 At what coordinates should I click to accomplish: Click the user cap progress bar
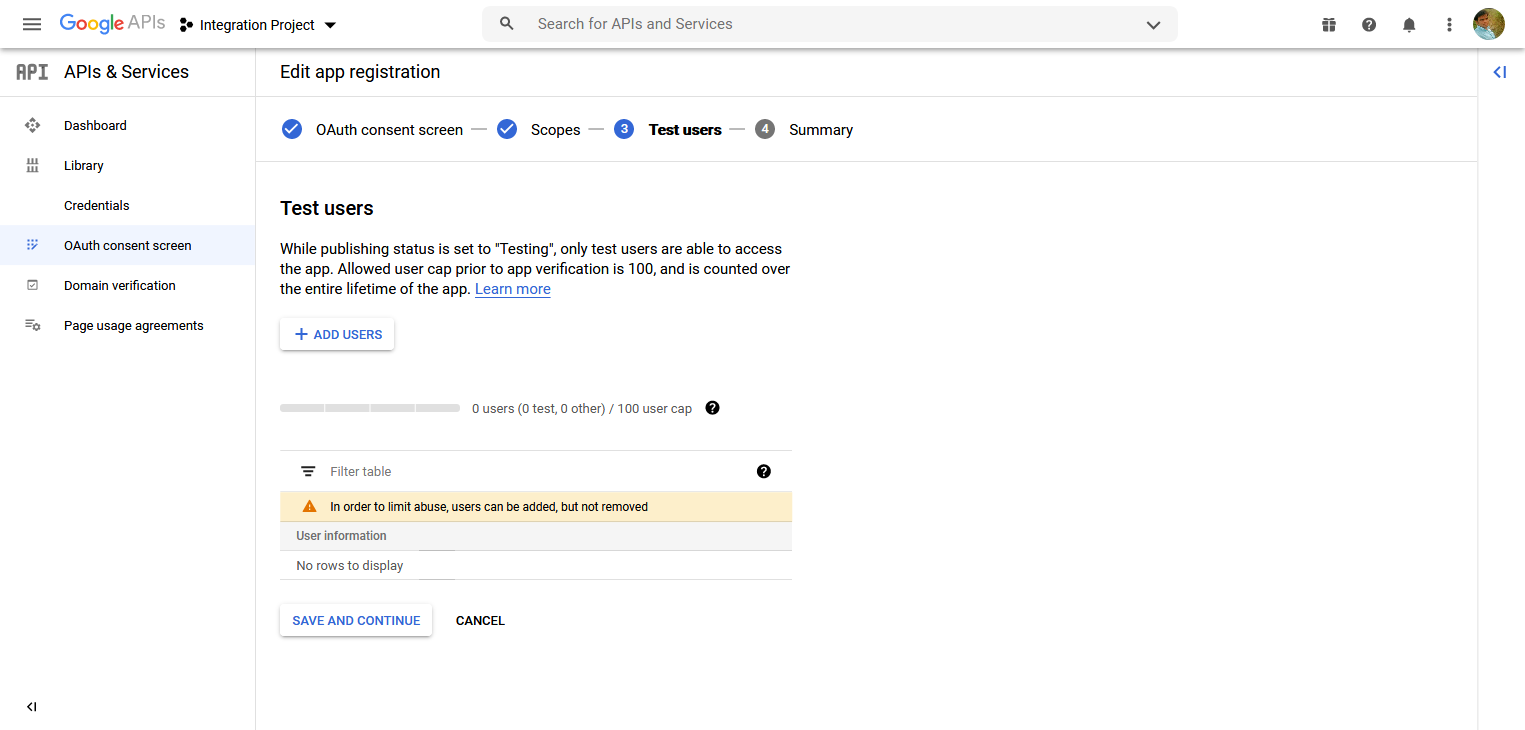pyautogui.click(x=370, y=408)
